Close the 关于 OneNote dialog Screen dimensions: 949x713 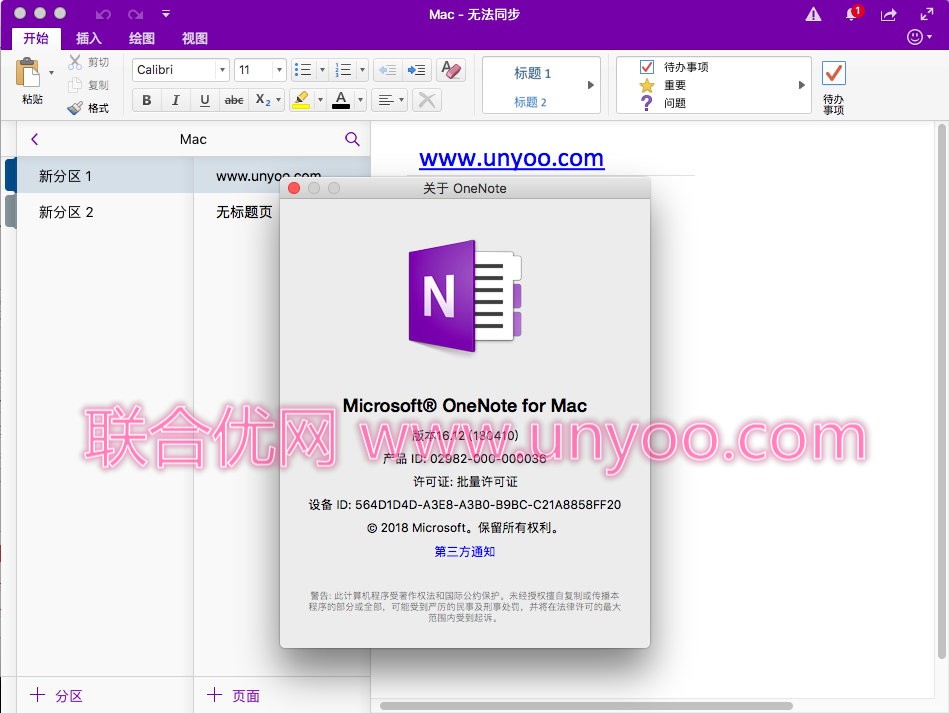[294, 188]
